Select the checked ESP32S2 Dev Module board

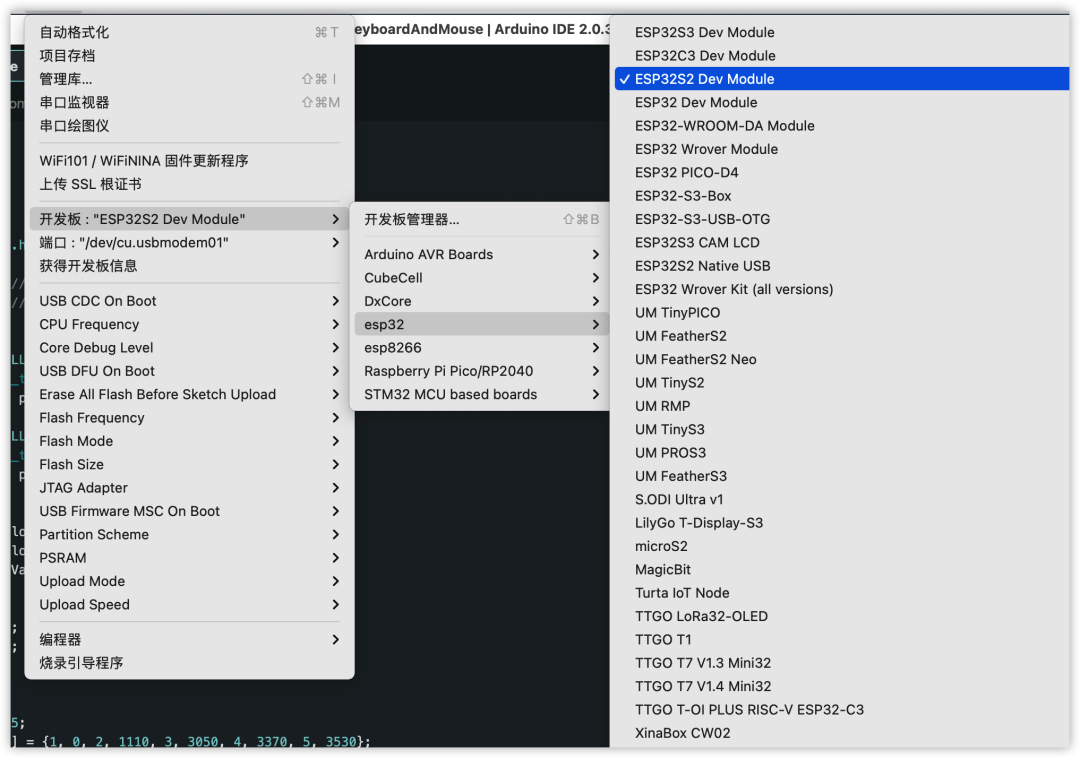[842, 79]
